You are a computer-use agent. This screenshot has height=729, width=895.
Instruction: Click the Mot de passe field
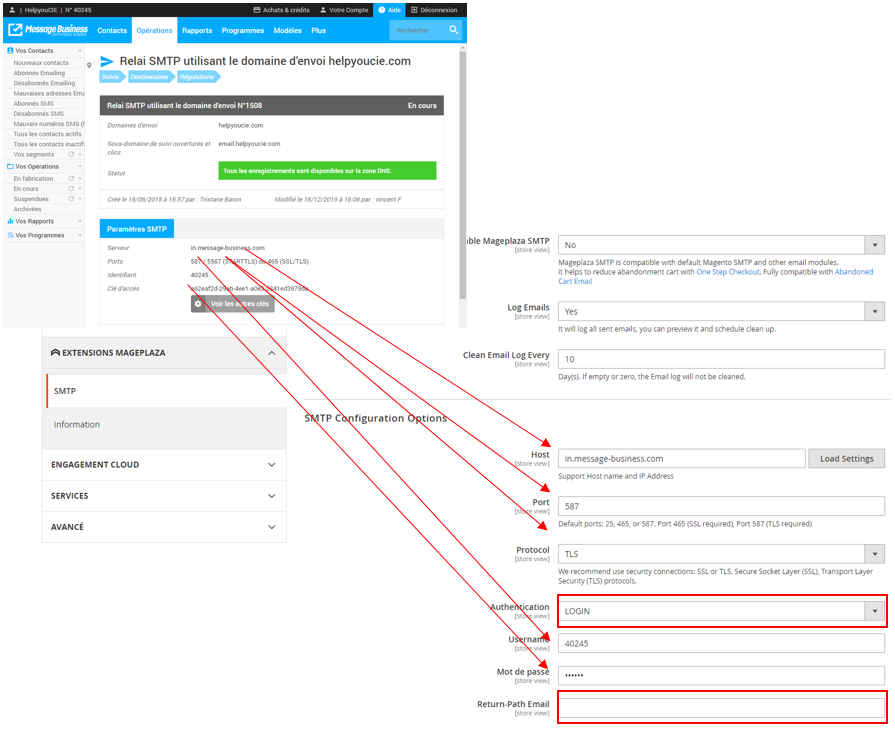click(721, 675)
